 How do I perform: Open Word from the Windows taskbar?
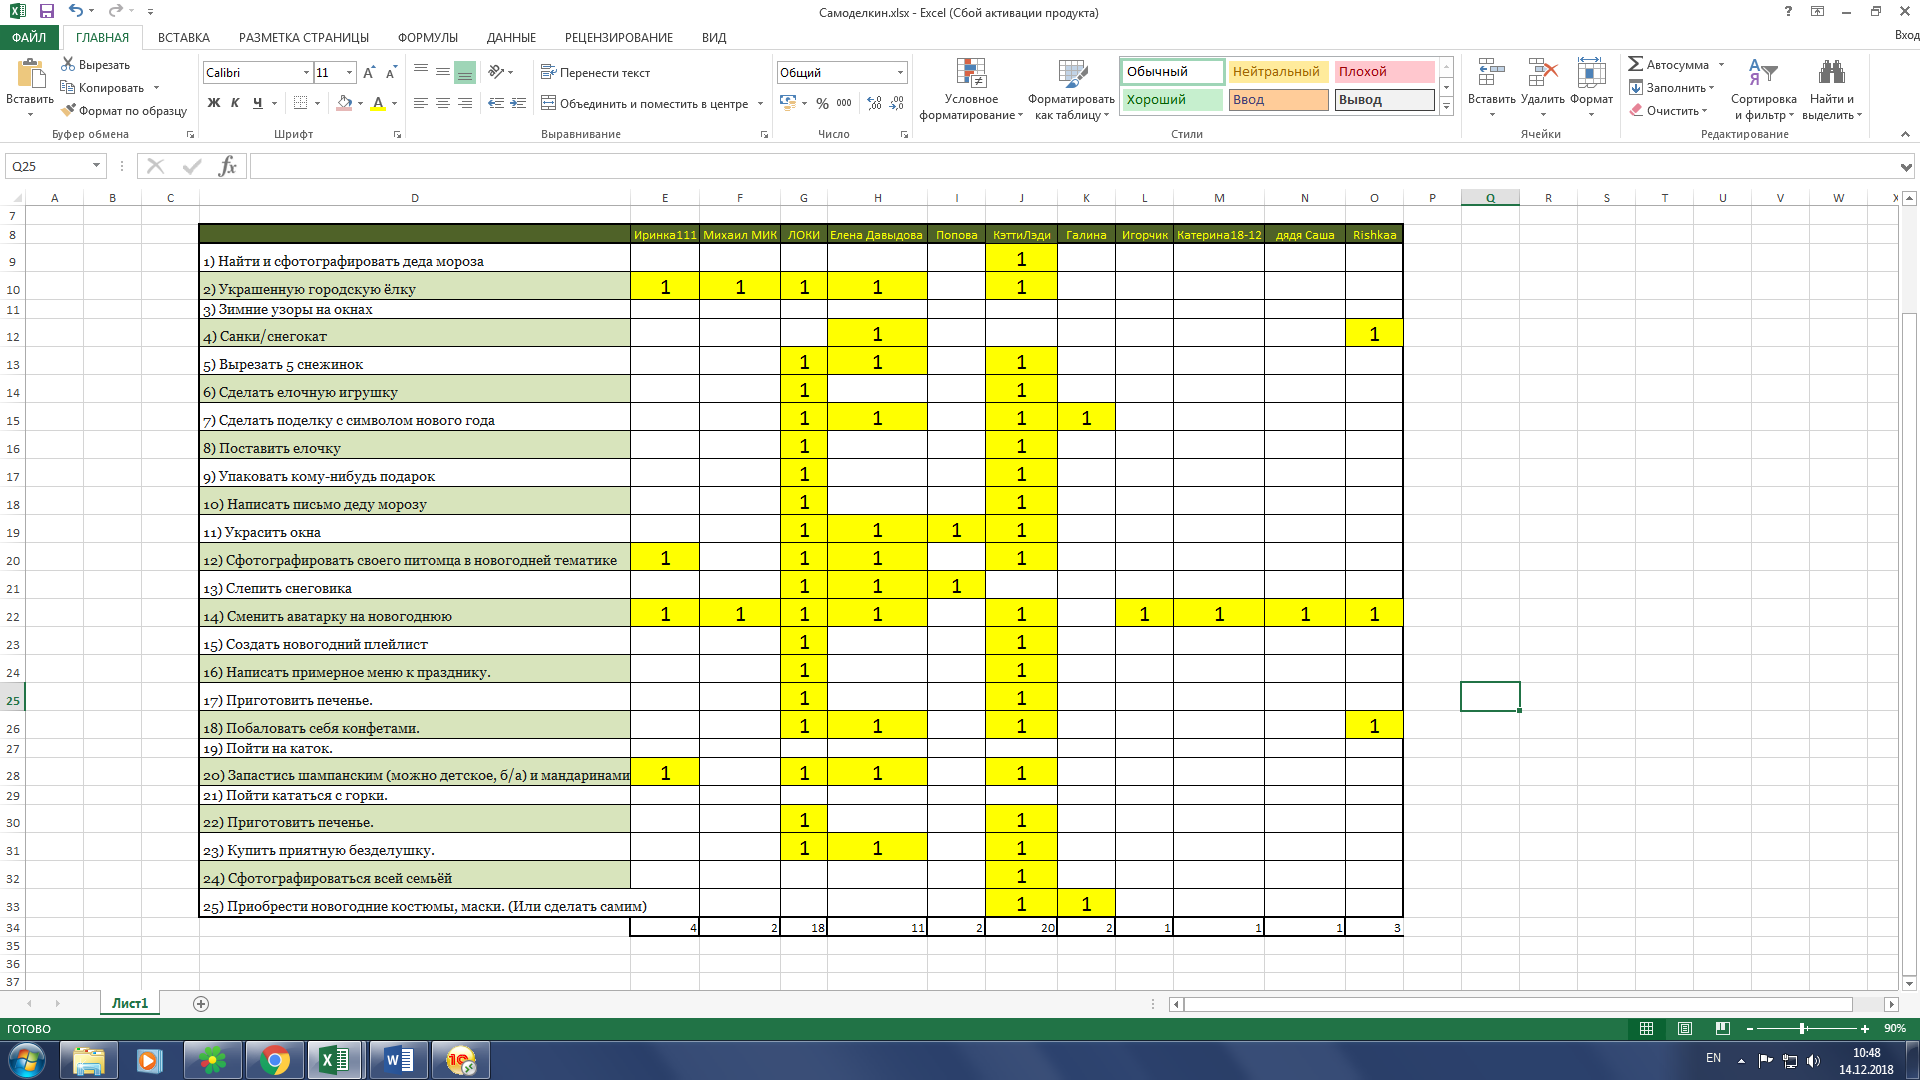pos(399,1060)
